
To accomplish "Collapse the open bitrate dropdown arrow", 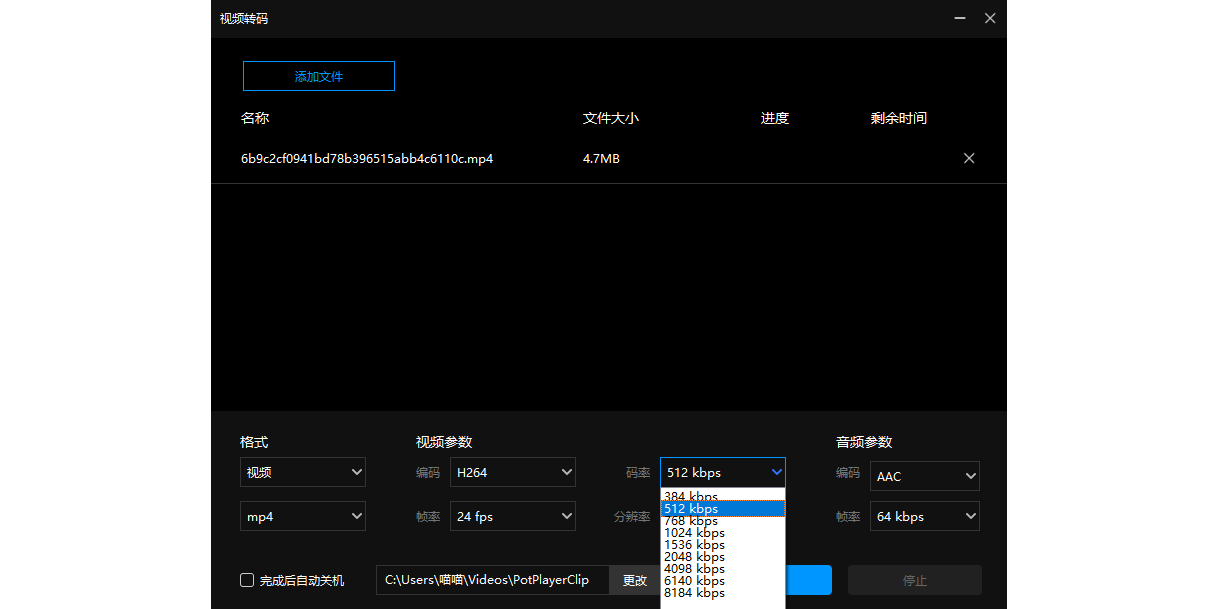I will point(777,472).
